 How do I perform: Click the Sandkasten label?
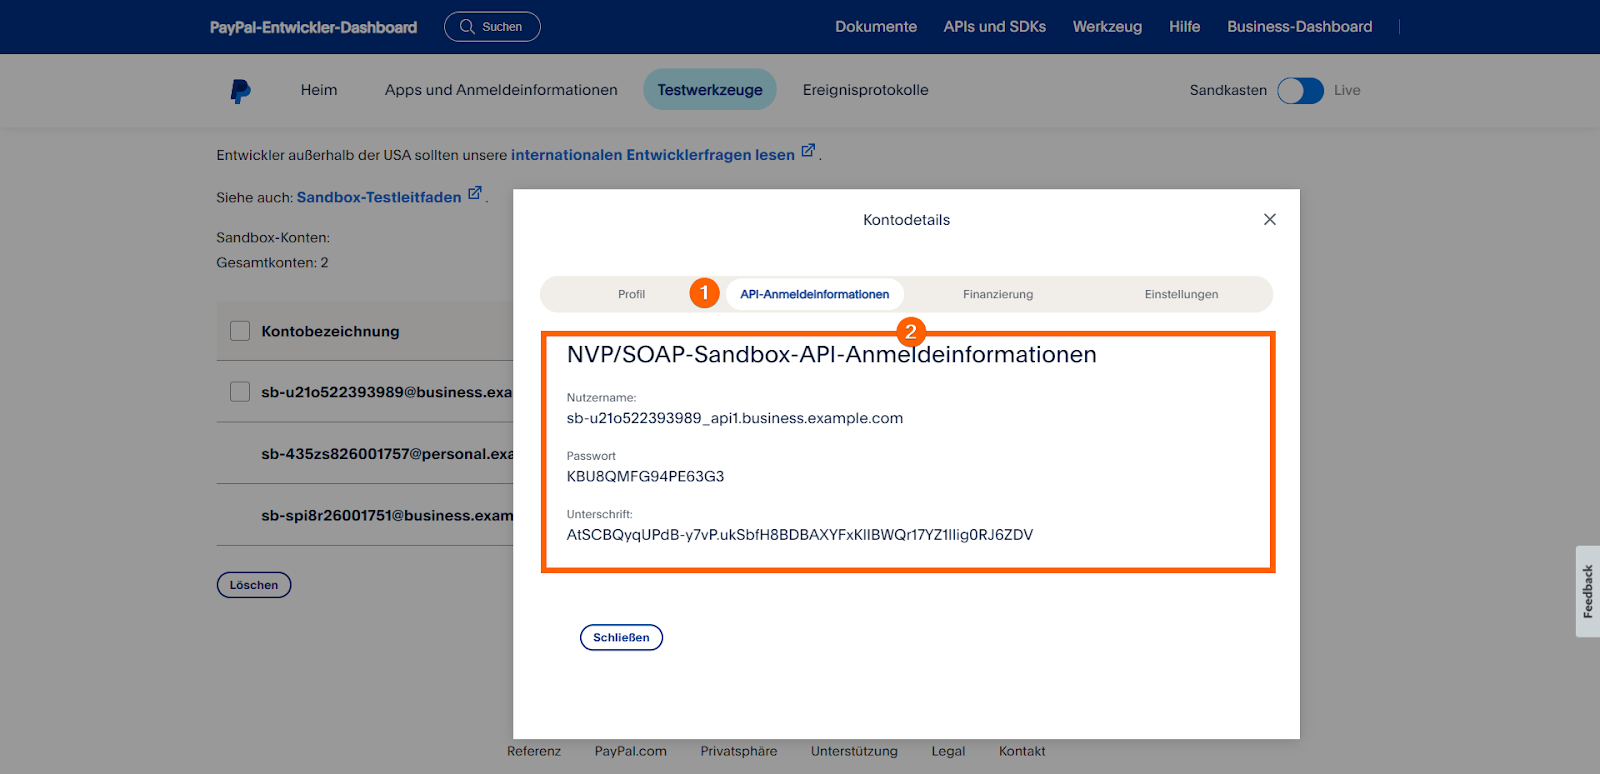[1228, 90]
